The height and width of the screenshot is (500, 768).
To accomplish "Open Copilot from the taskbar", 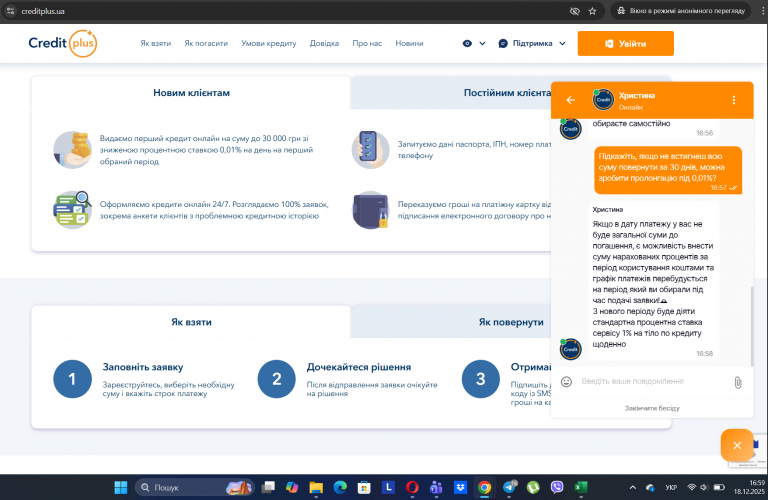I will [292, 487].
